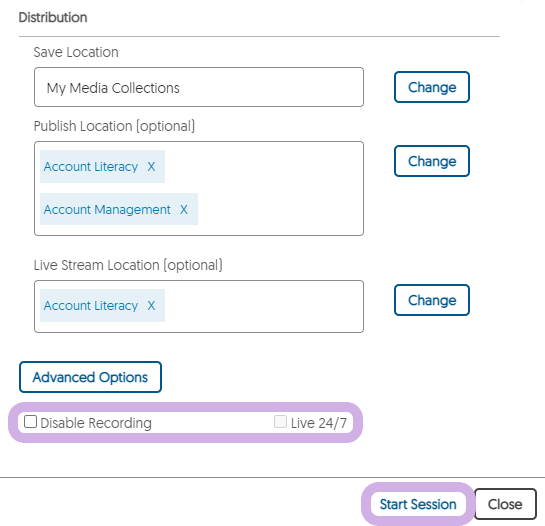
Task: Click the Disable Recording label text
Action: (96, 423)
